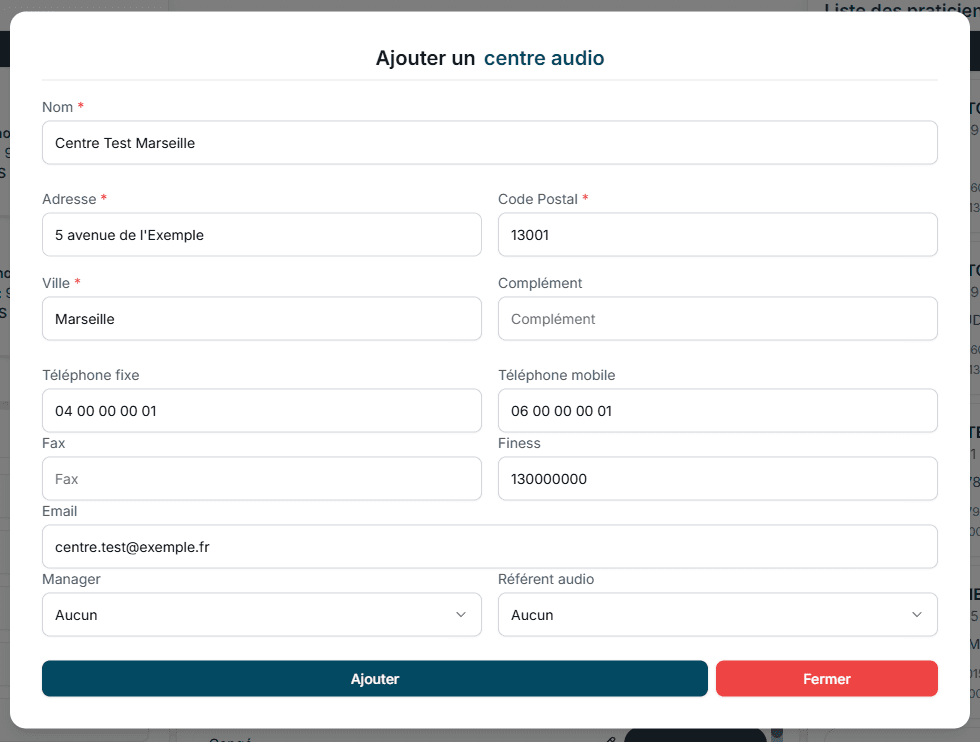Open the Référent audio dropdown

click(x=718, y=614)
